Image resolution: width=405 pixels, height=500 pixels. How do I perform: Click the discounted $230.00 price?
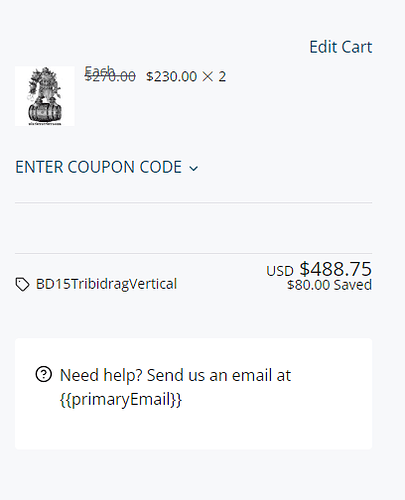pos(172,77)
